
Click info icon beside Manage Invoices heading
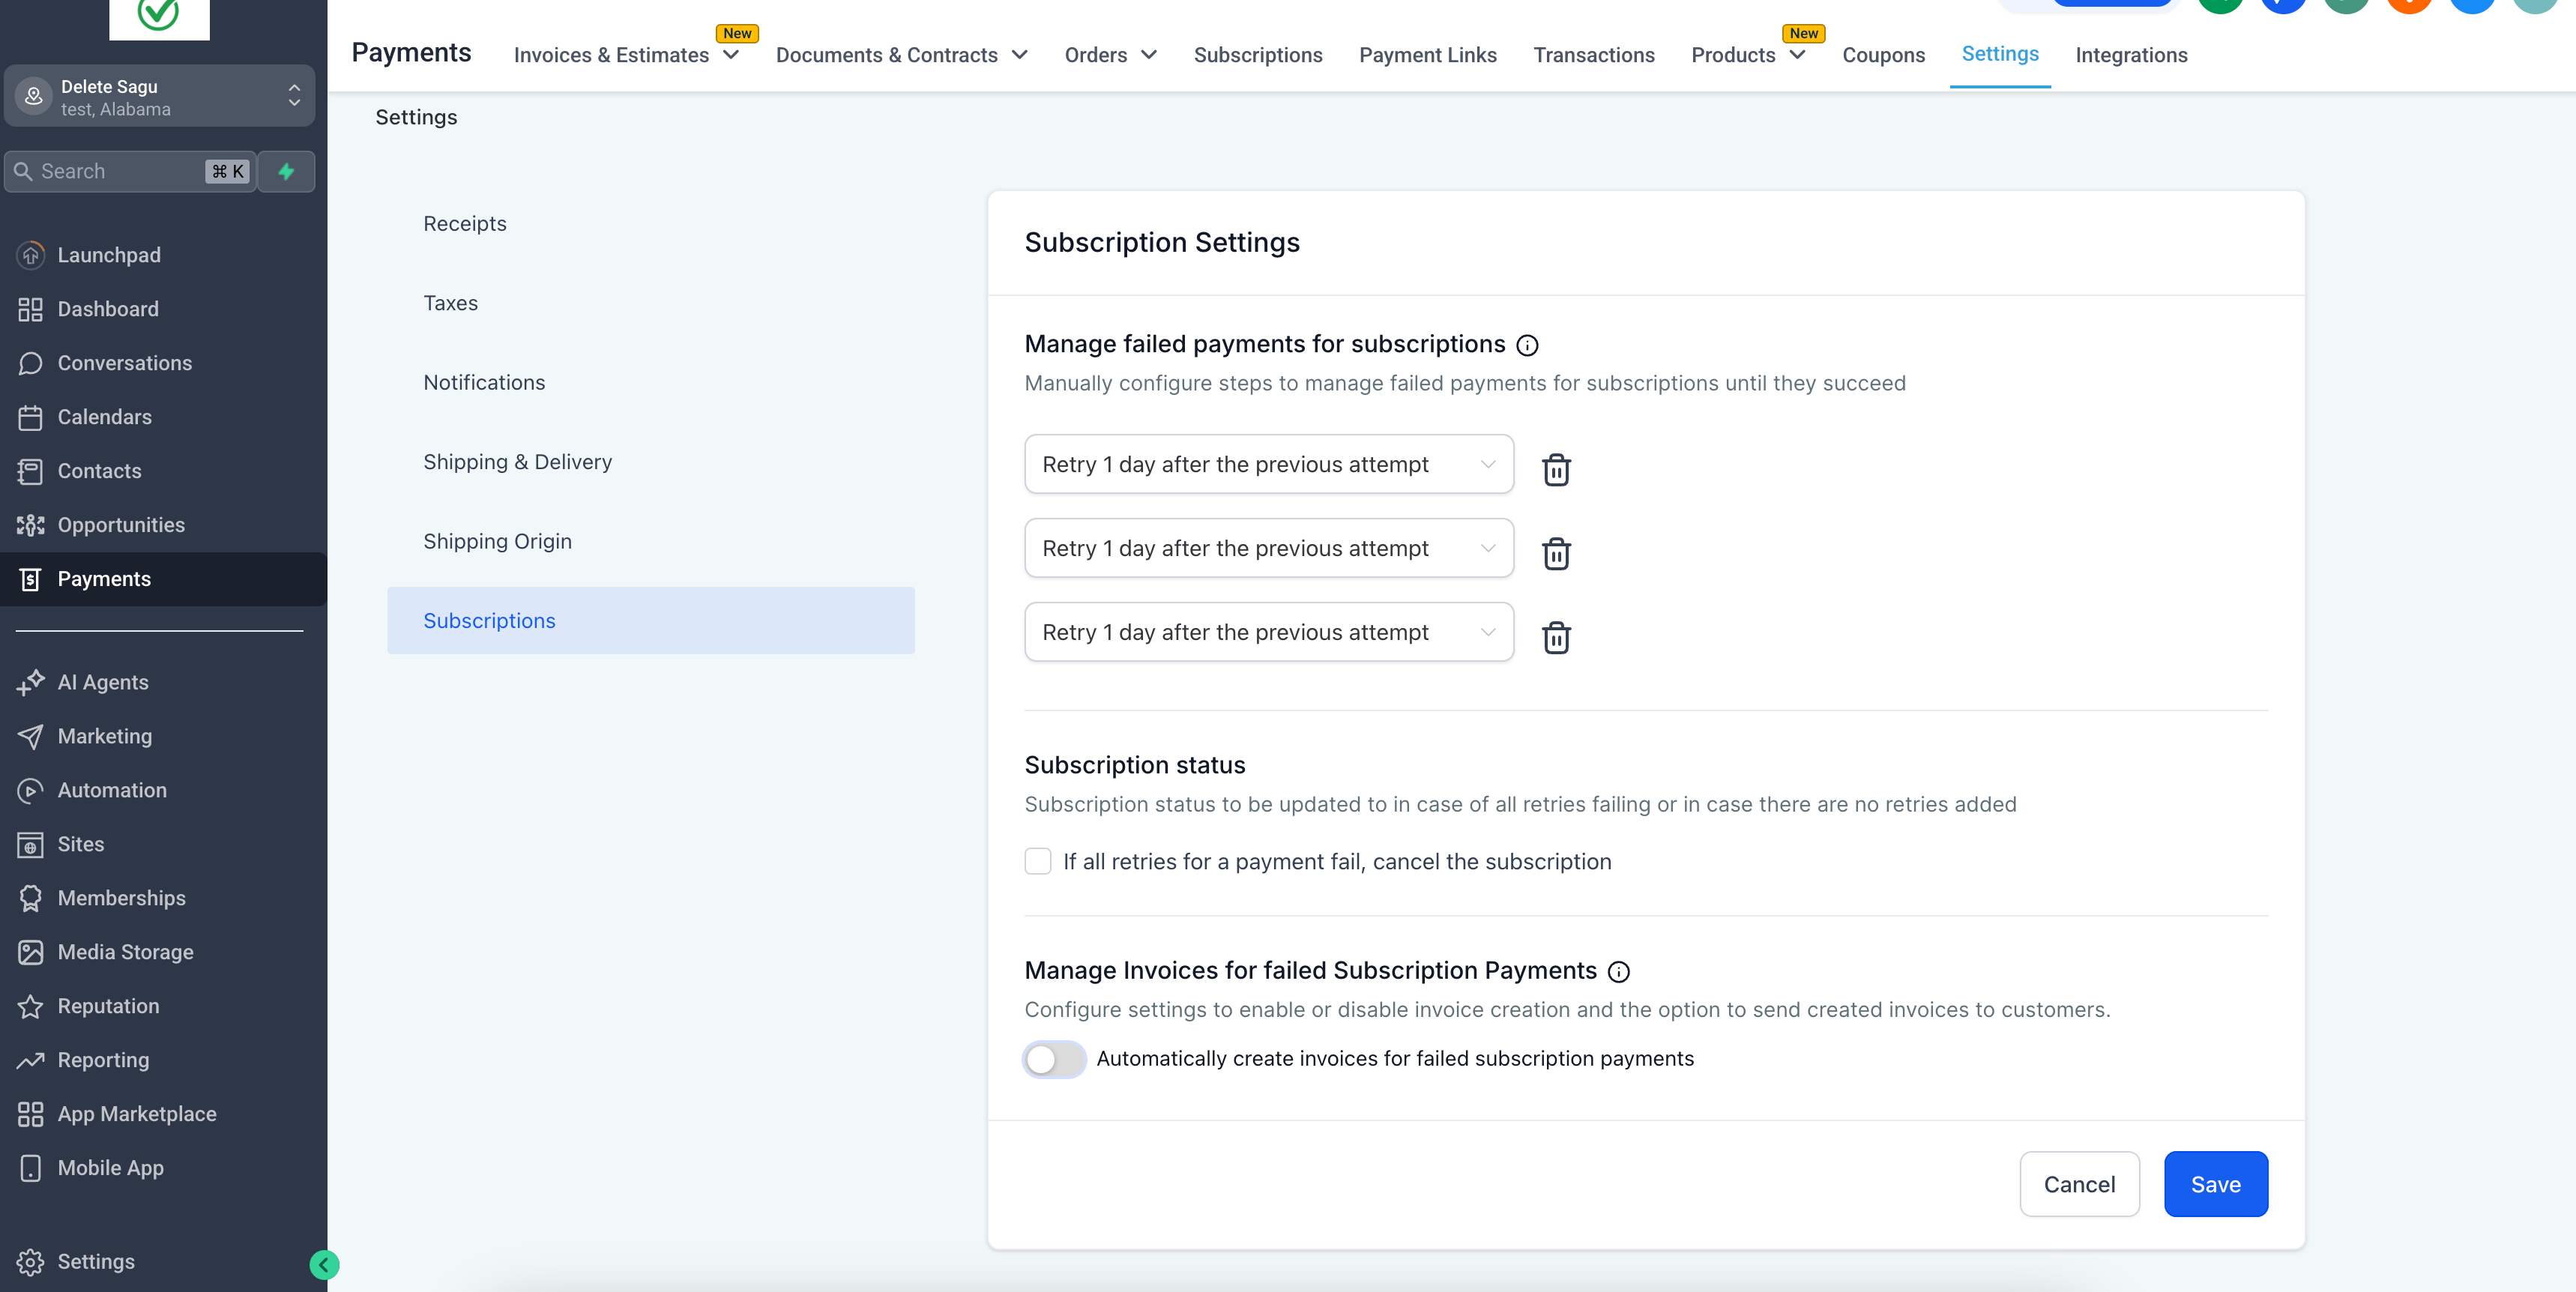pyautogui.click(x=1618, y=972)
